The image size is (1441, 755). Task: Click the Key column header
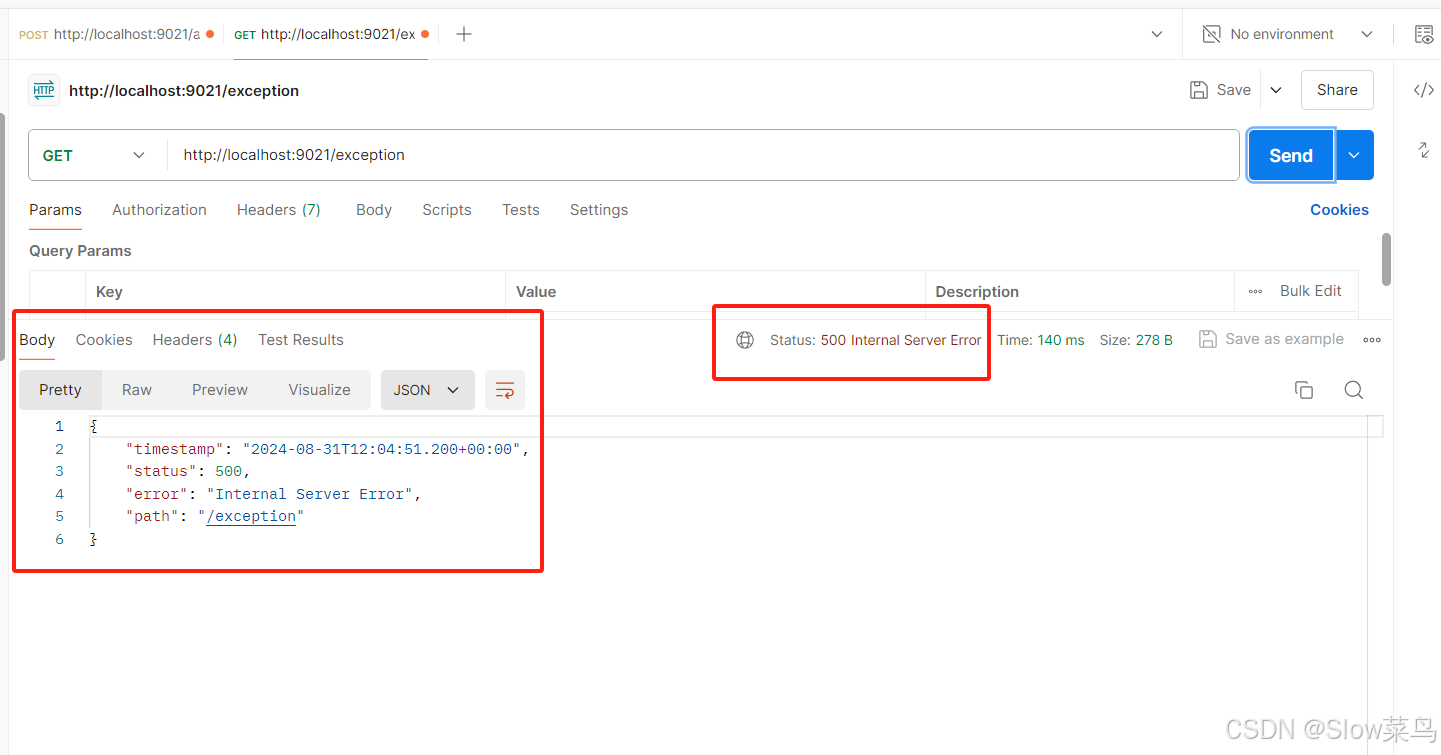(x=295, y=291)
